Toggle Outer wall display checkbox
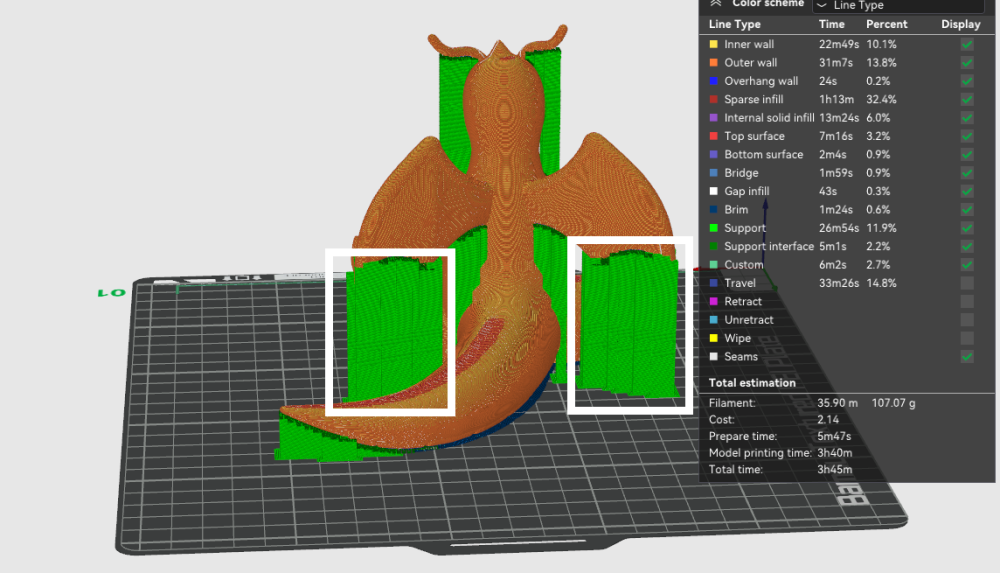 967,63
